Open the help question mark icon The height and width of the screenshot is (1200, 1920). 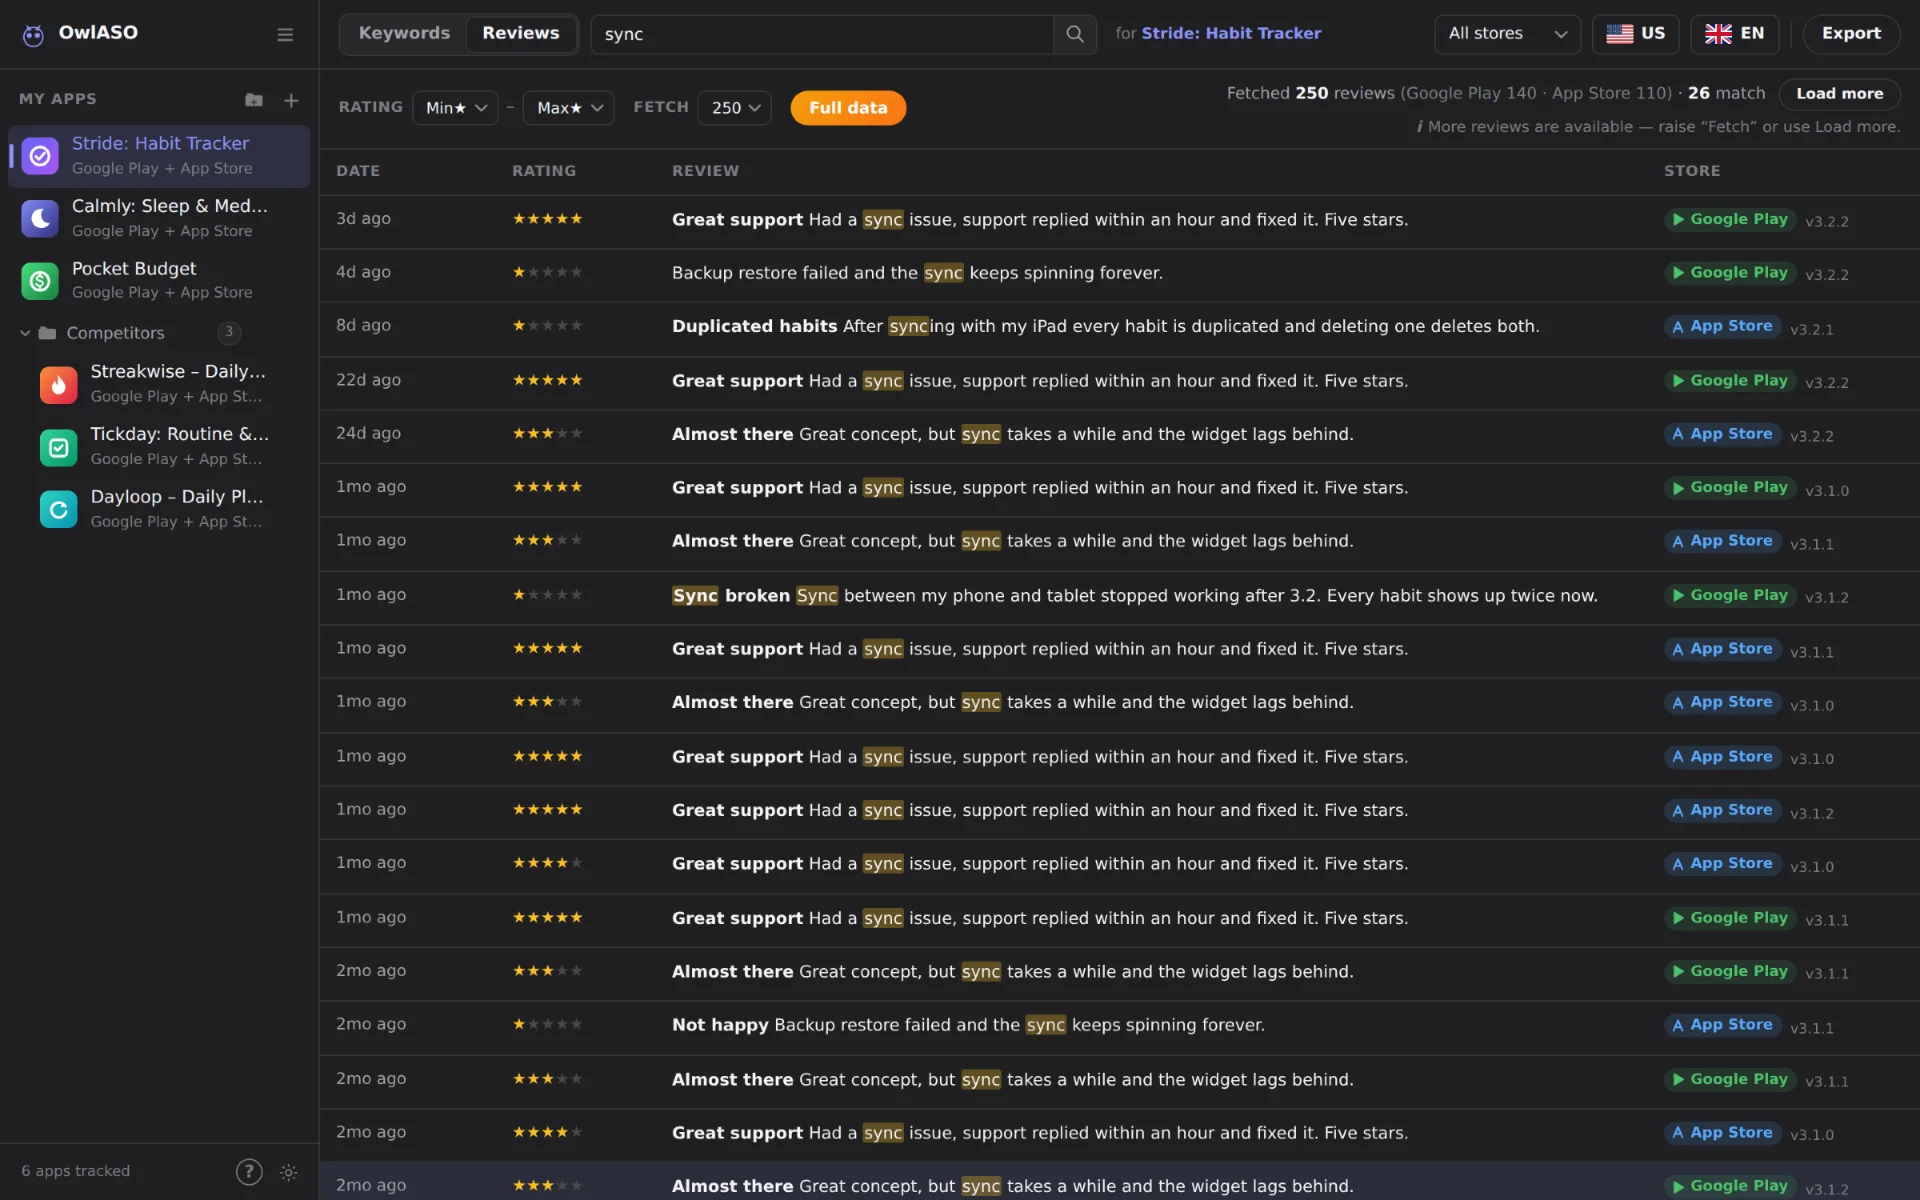pyautogui.click(x=249, y=1172)
